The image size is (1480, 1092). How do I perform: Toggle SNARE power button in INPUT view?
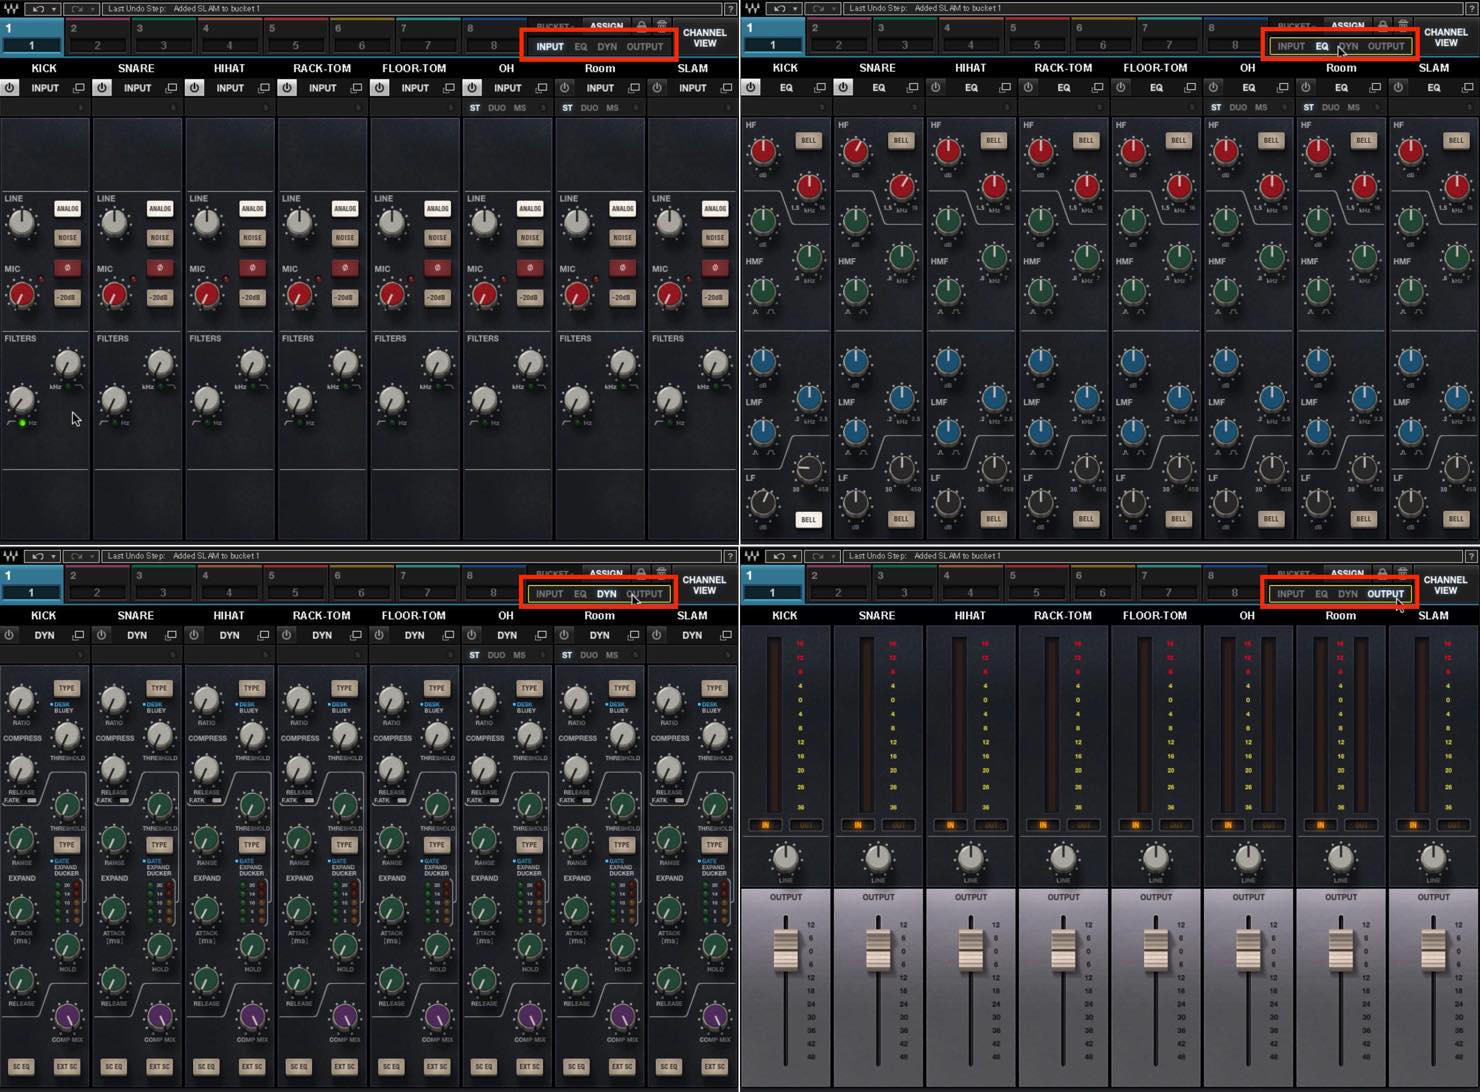point(102,88)
